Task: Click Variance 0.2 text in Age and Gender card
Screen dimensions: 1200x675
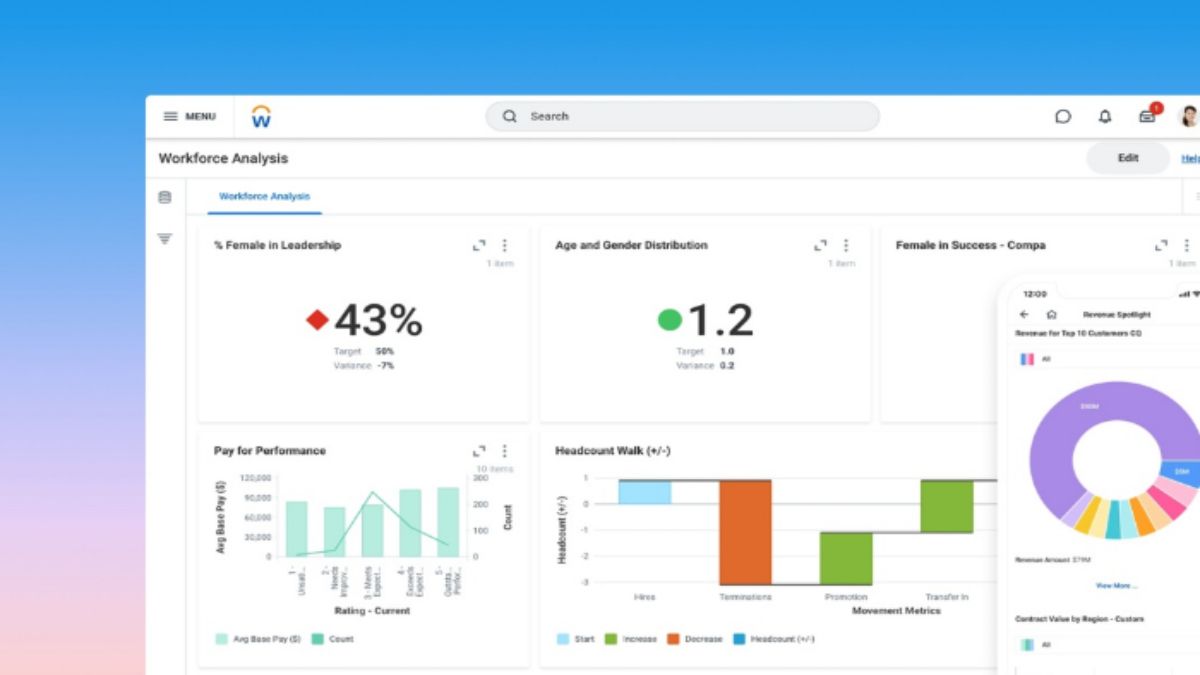Action: [705, 366]
